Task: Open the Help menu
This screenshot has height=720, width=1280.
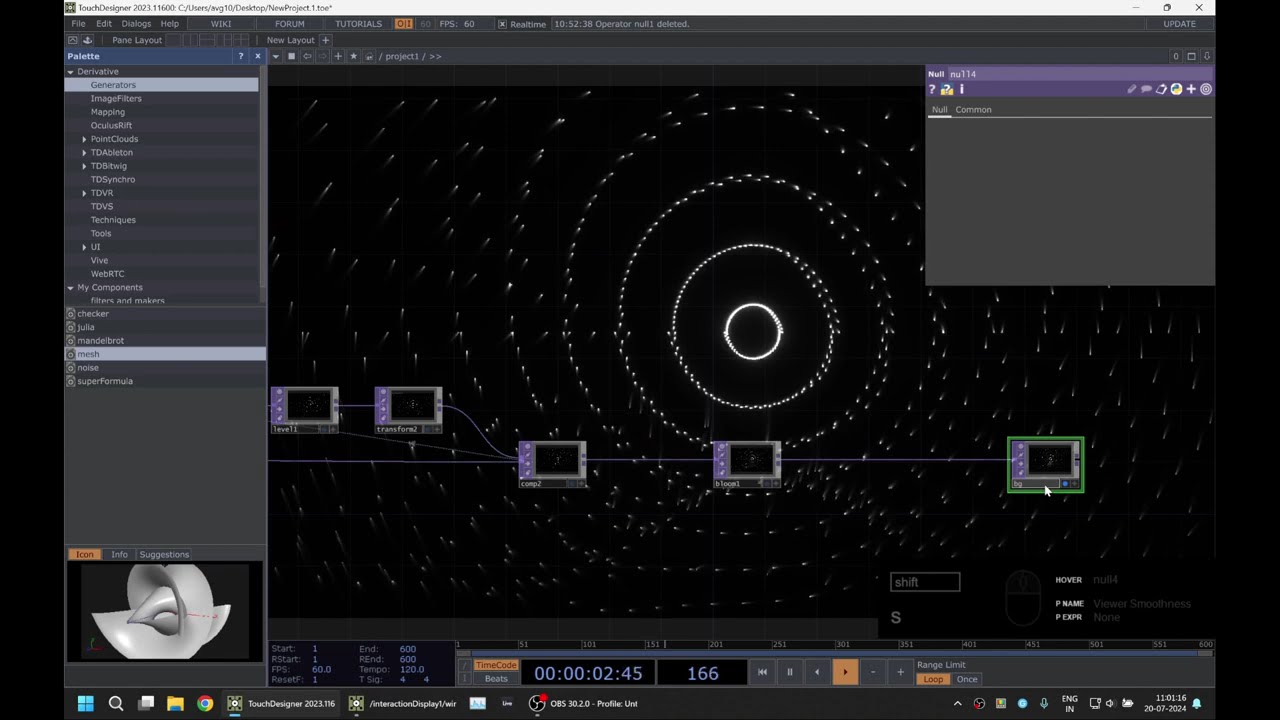Action: [x=170, y=23]
